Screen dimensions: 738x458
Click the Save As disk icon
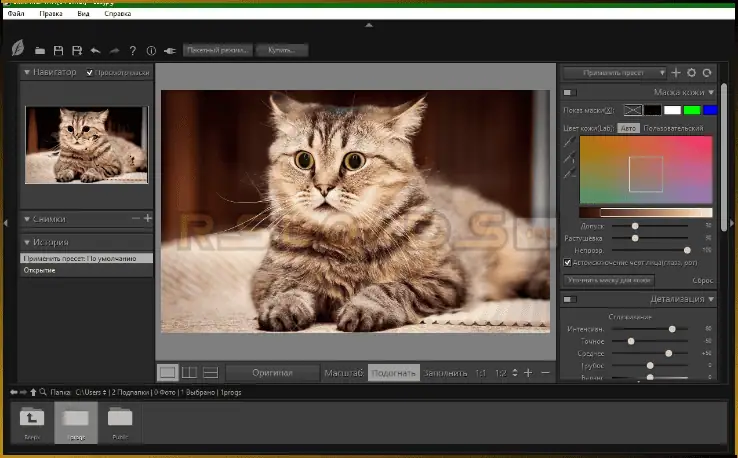[77, 50]
